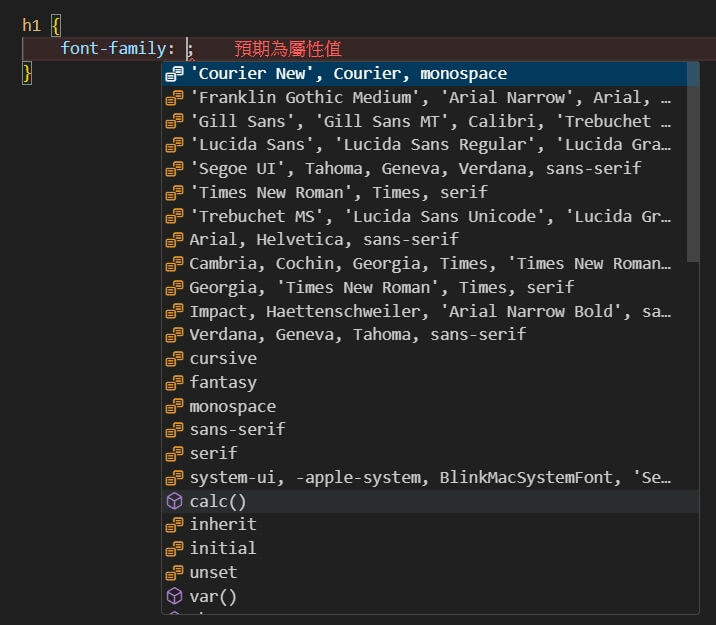Click value icon beside 'Gill Sans'

174,121
